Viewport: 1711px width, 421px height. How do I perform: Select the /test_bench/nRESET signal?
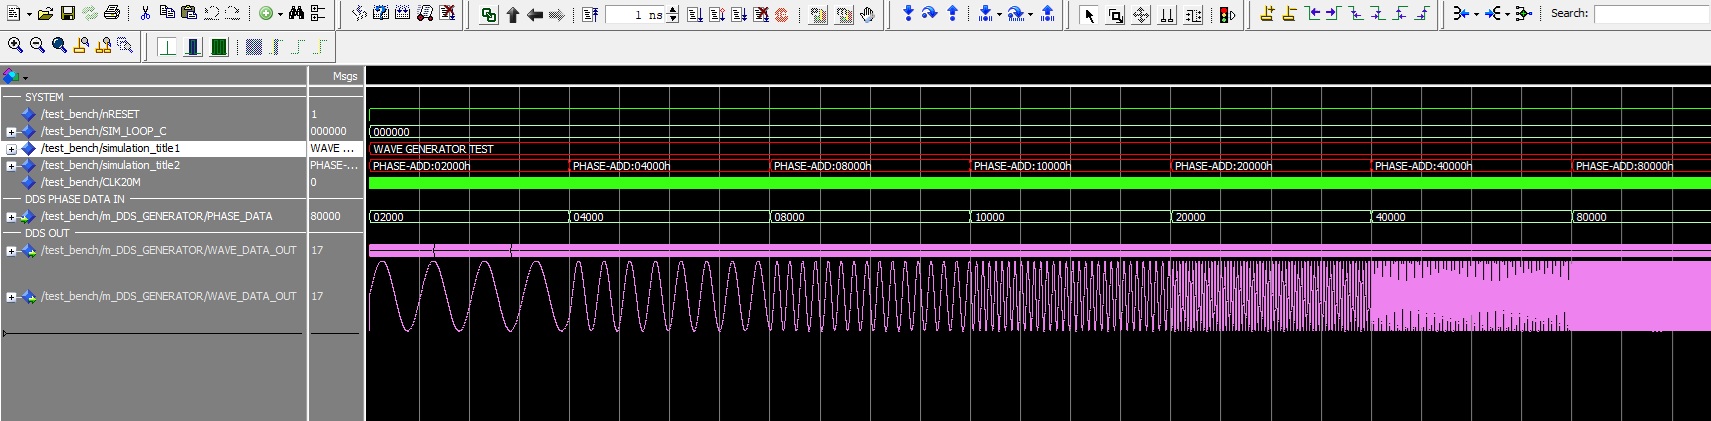(90, 114)
